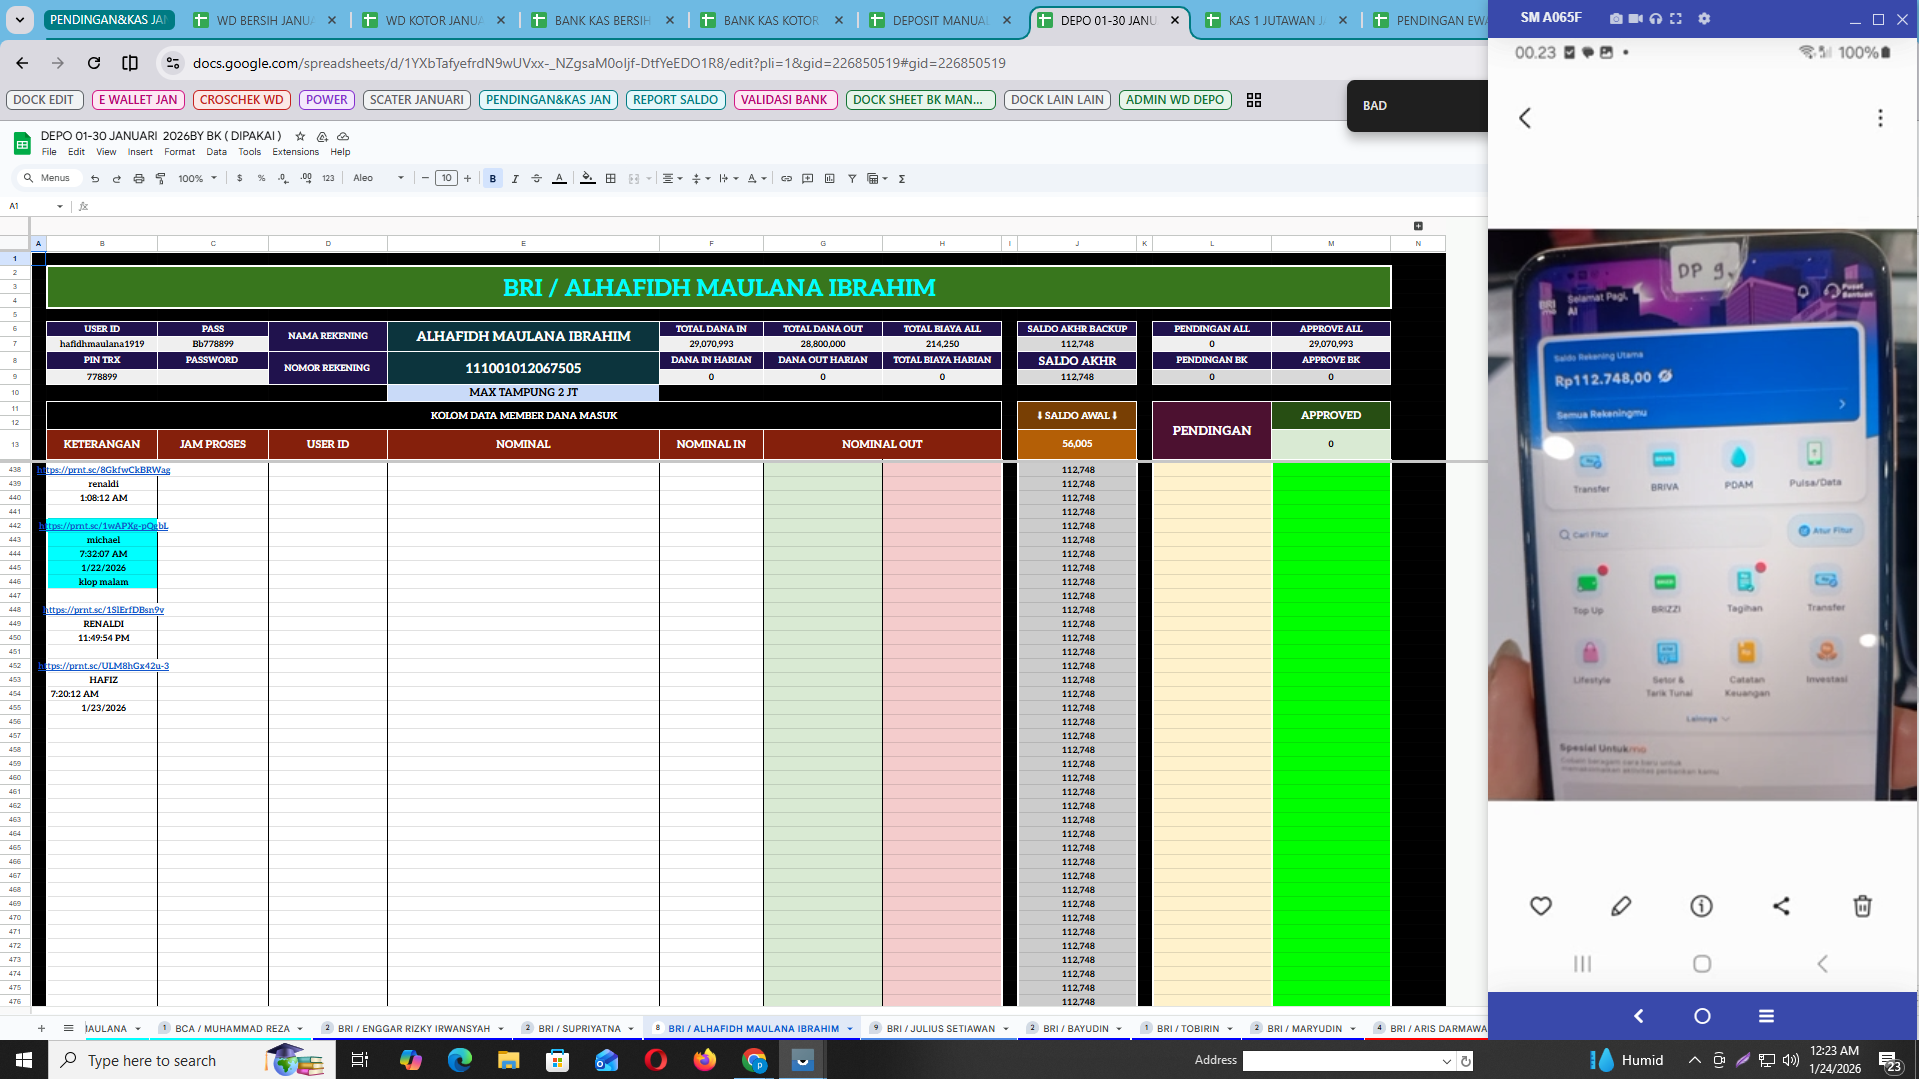Star the DEPO 01-30 JANUARI document

(x=300, y=136)
